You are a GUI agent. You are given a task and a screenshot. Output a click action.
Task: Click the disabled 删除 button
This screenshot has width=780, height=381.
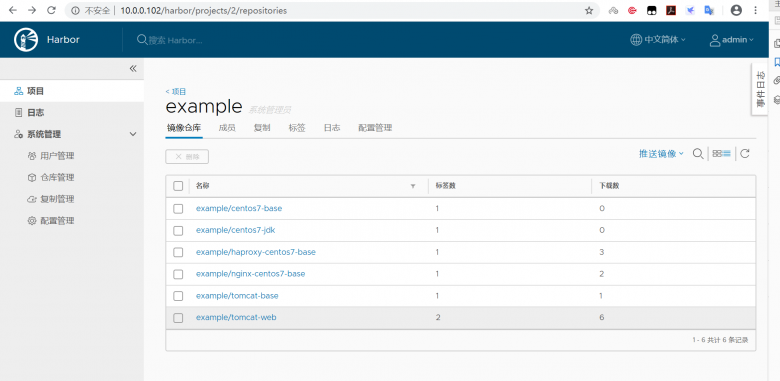(187, 157)
